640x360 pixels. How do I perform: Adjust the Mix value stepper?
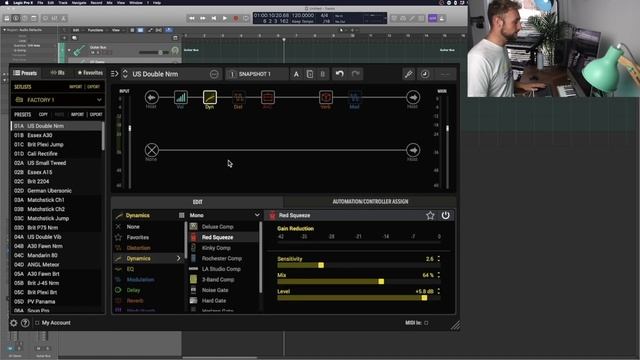tap(439, 275)
